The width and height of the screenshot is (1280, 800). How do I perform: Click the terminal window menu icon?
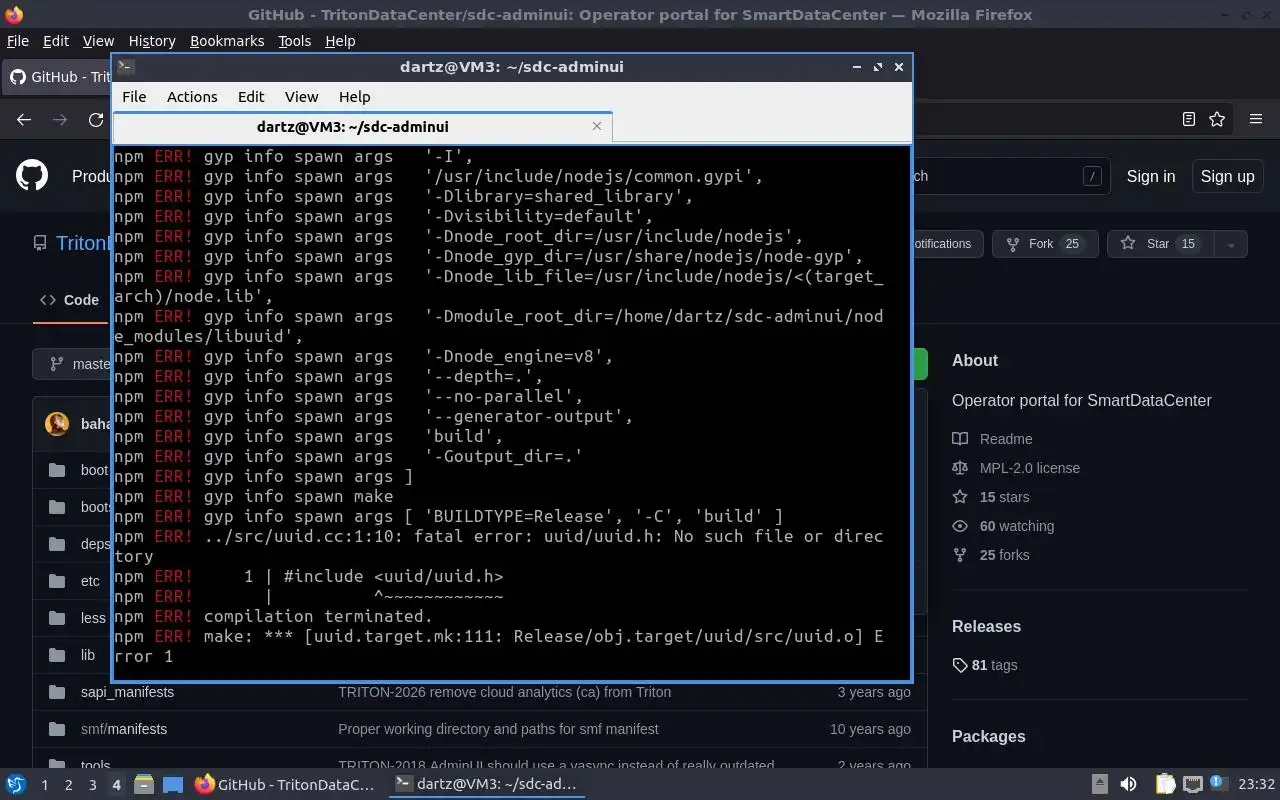[126, 66]
